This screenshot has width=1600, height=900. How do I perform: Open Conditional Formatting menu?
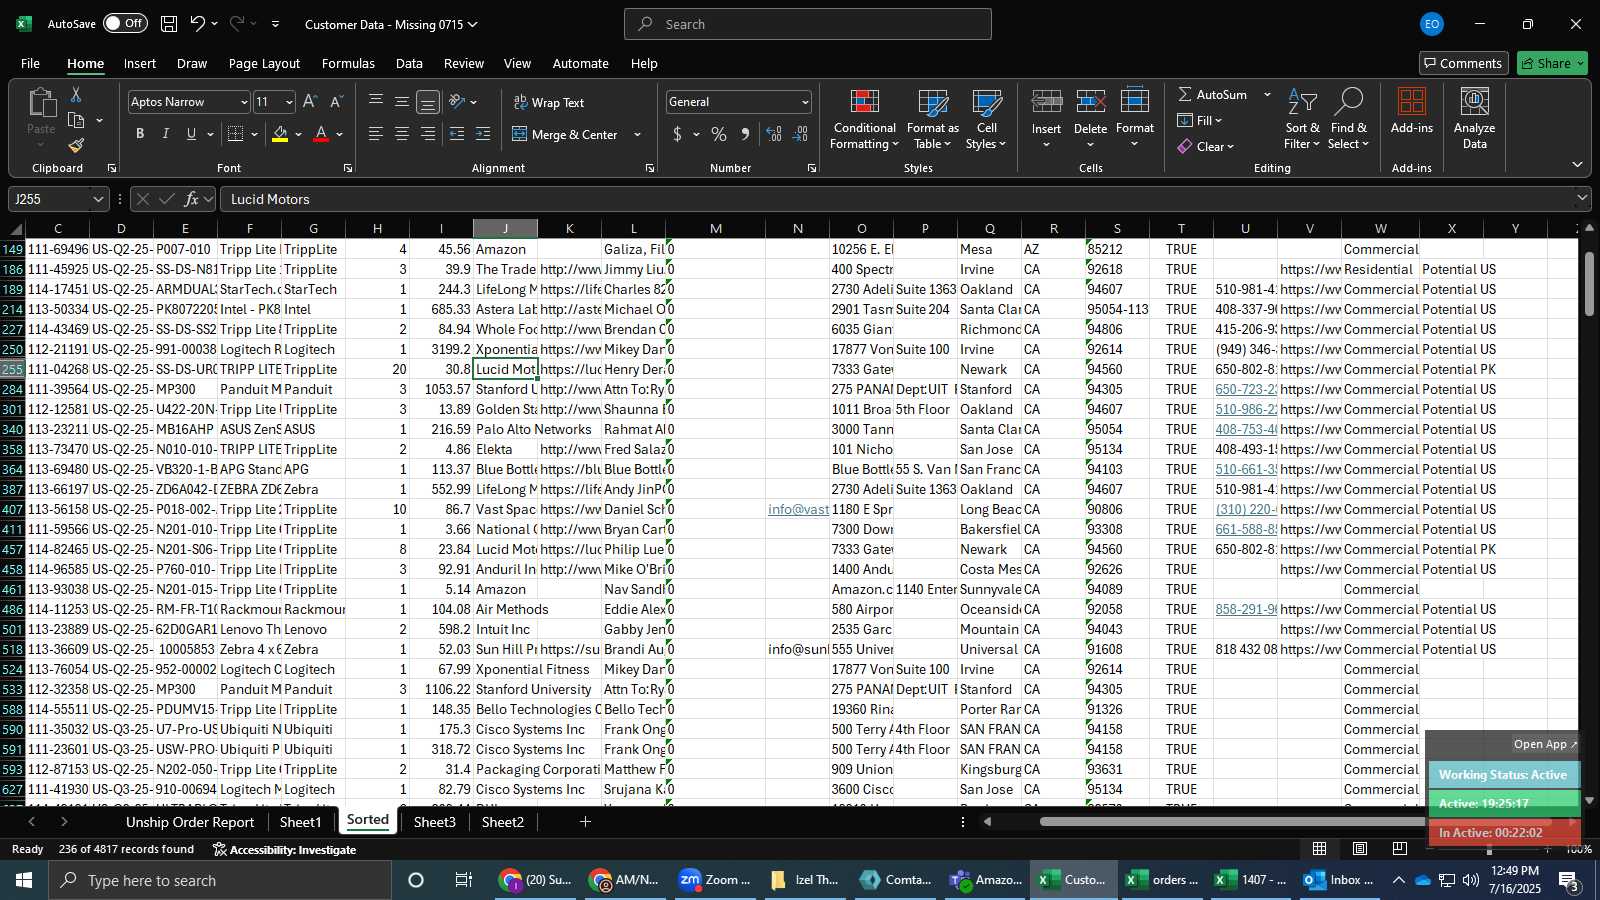point(864,119)
